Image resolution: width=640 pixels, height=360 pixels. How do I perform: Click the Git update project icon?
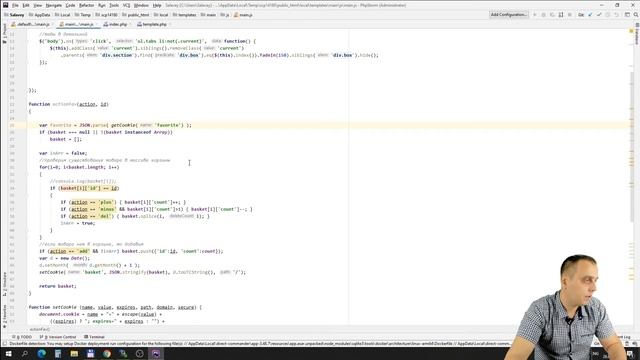coord(590,15)
